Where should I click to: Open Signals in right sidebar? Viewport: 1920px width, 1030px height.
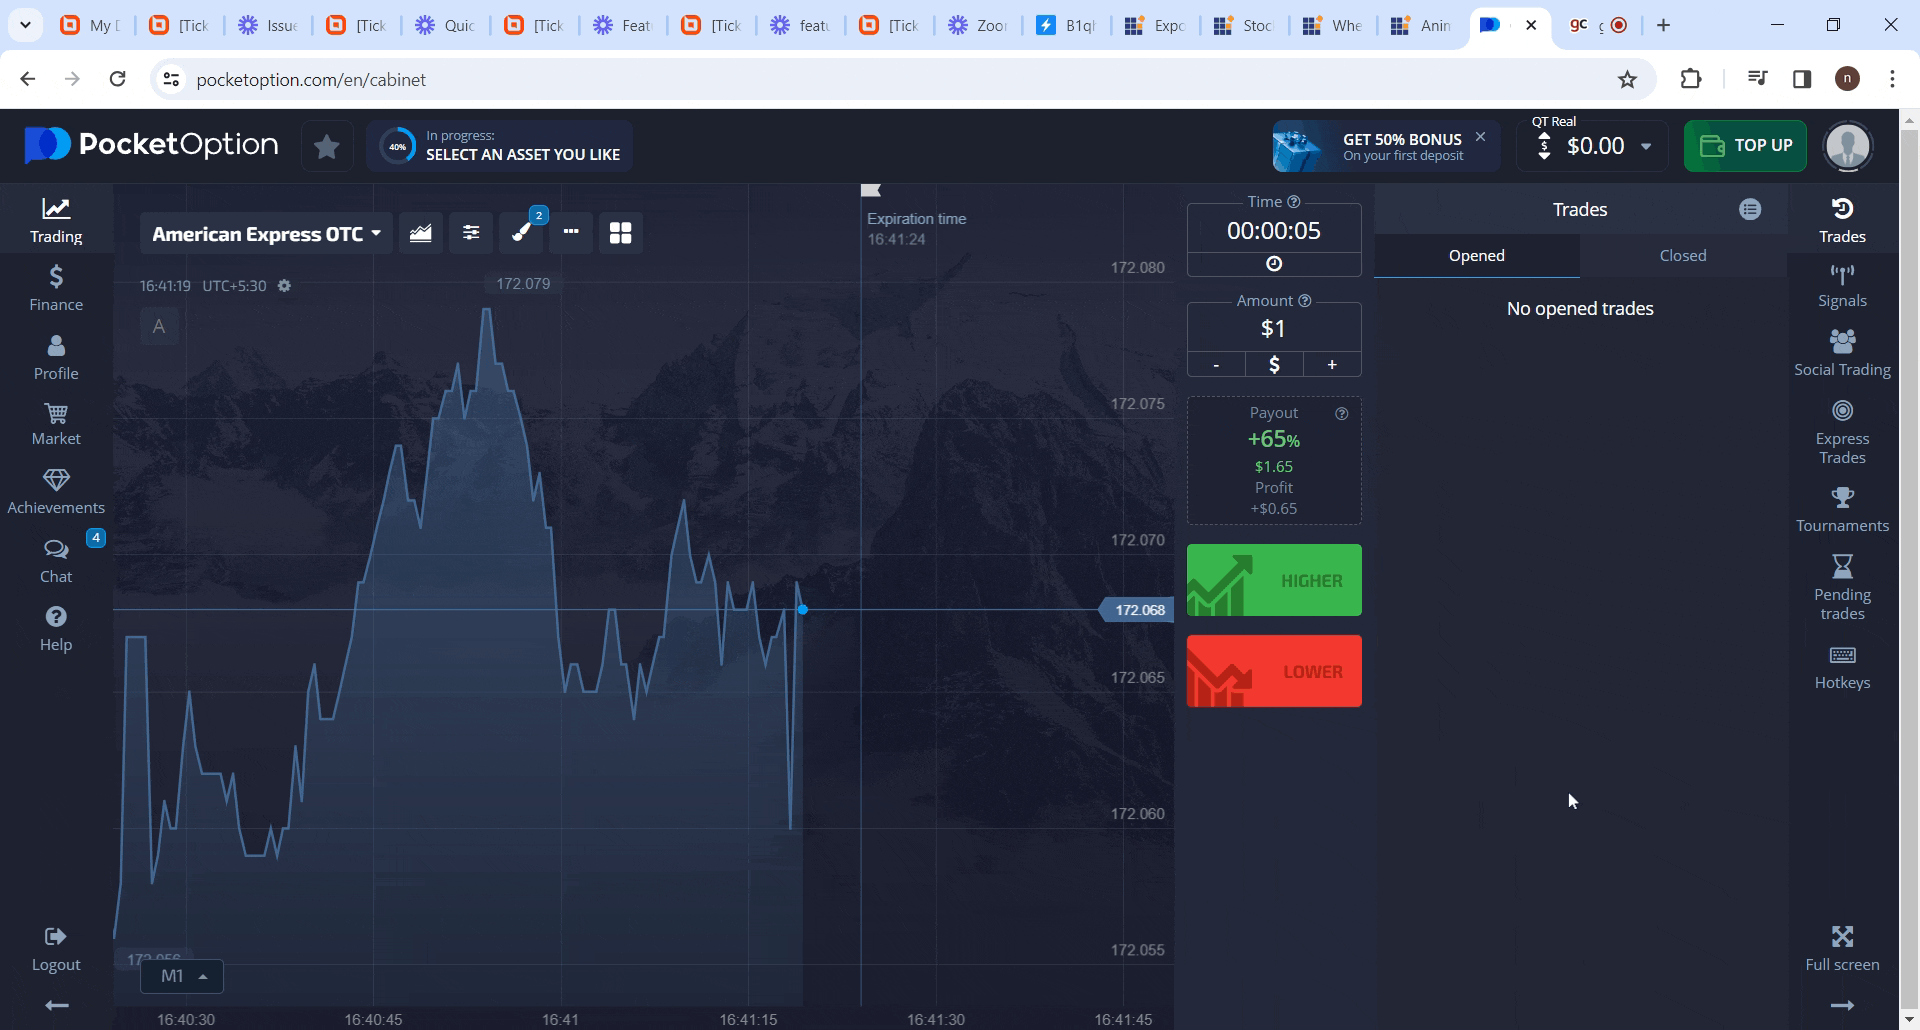point(1841,286)
